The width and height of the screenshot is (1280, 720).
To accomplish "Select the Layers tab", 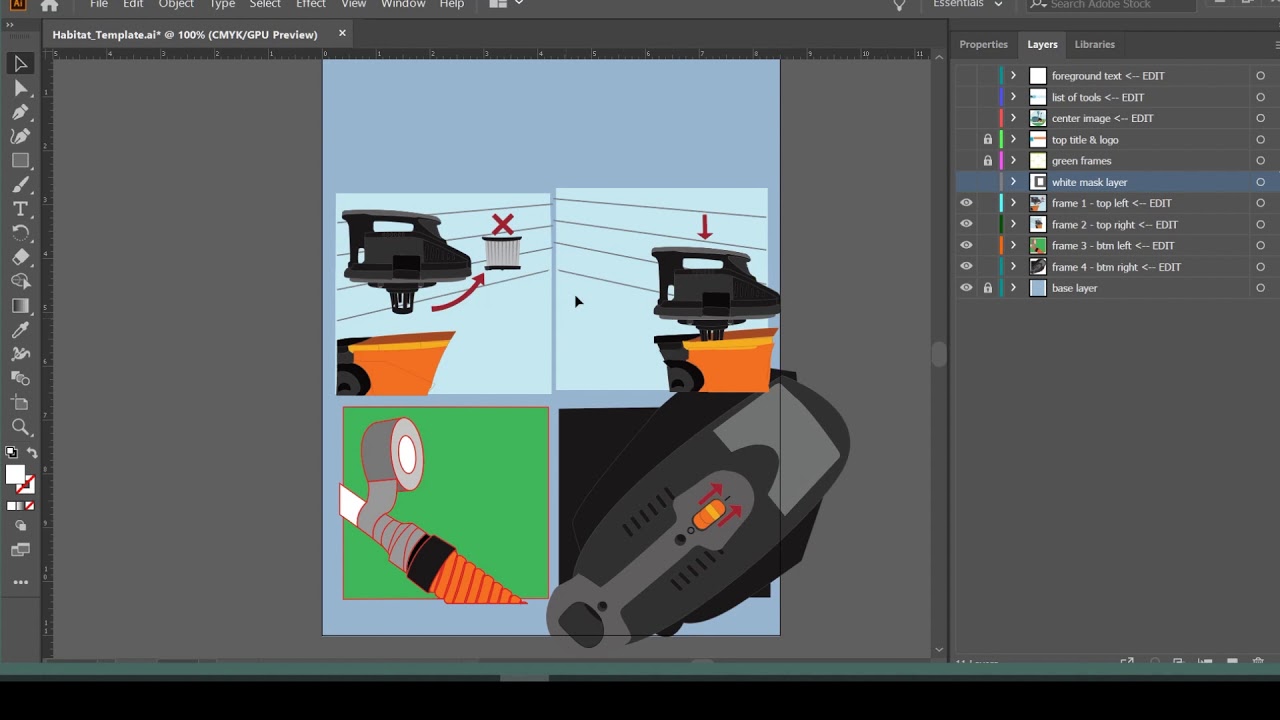I will click(1042, 44).
